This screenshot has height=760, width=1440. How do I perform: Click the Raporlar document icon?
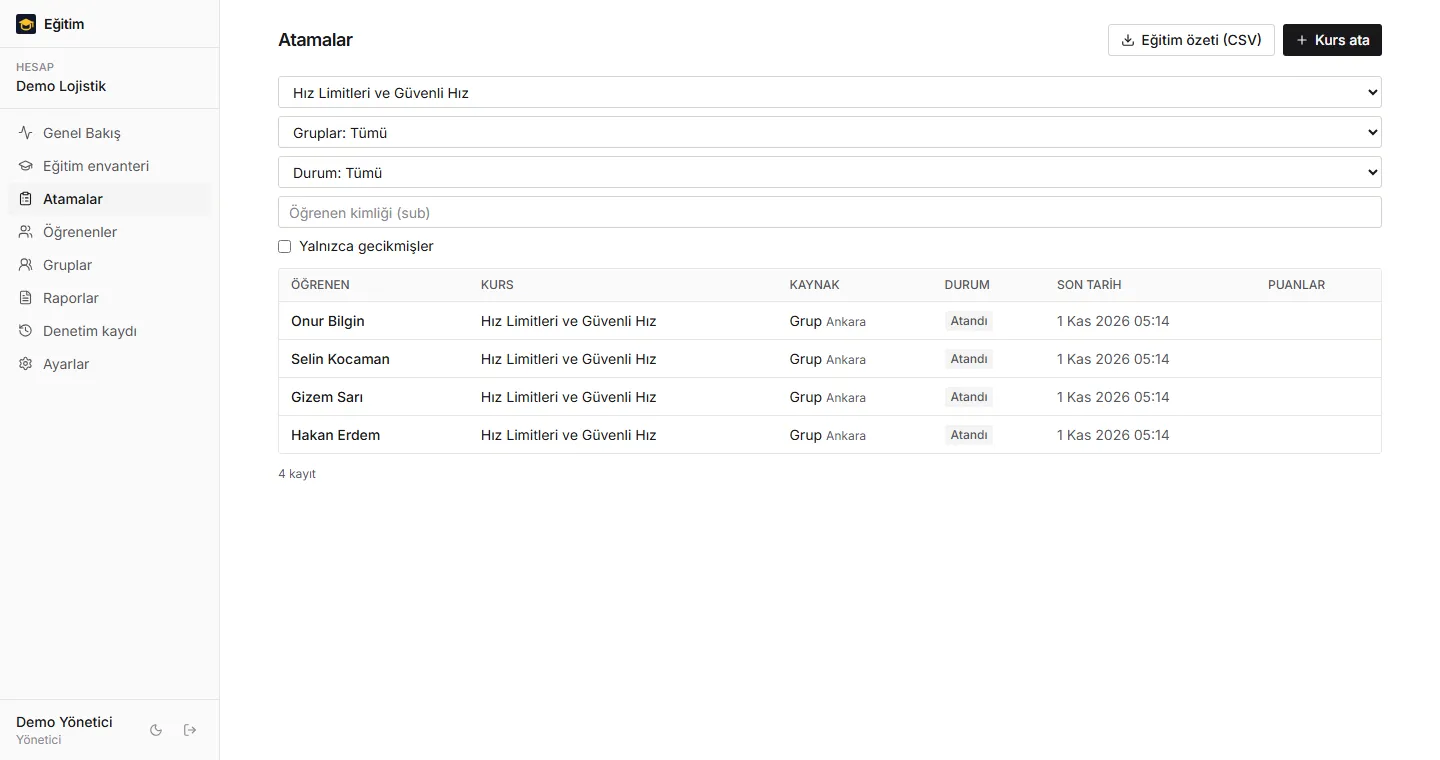click(26, 298)
